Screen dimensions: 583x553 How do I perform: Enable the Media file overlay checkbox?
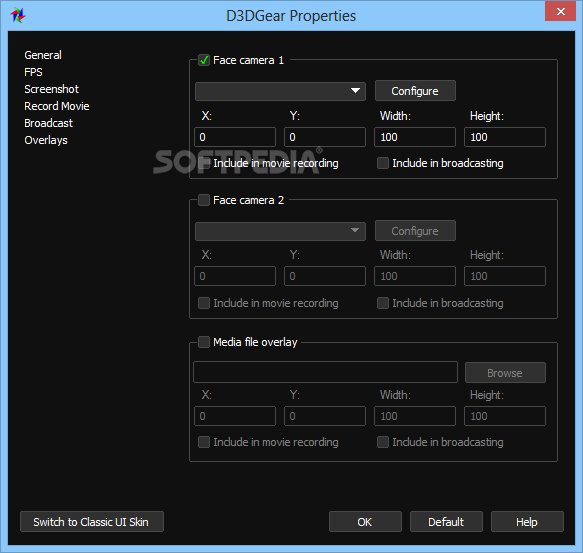[x=204, y=342]
